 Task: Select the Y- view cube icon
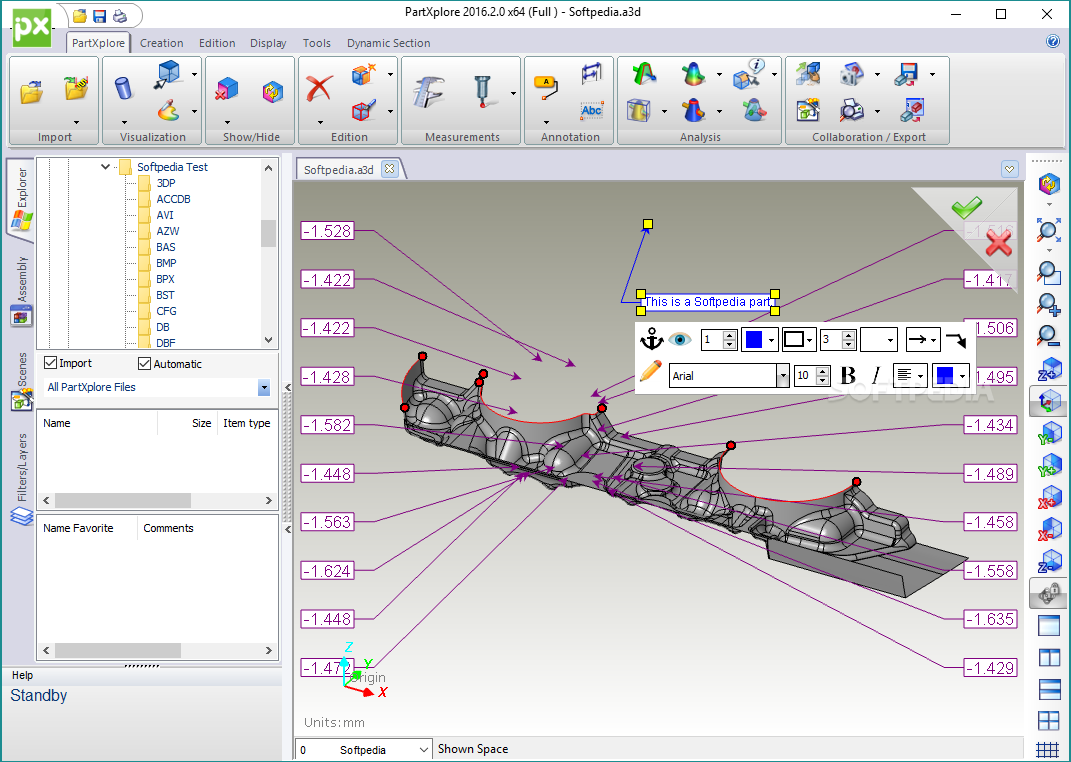click(x=1049, y=434)
